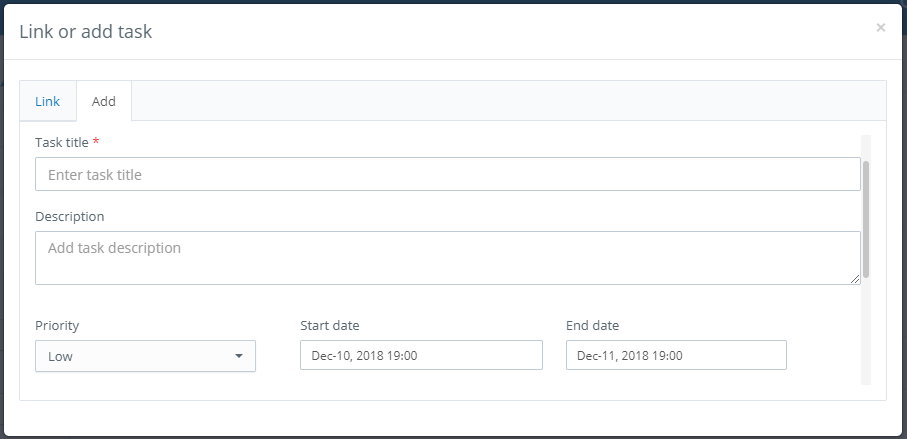Click the red required asterisk marker

96,141
